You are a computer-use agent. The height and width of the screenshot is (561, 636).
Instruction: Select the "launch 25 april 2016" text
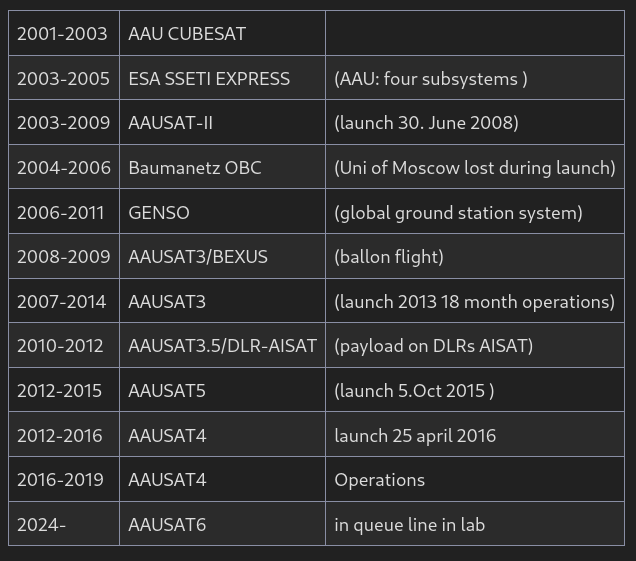[415, 436]
